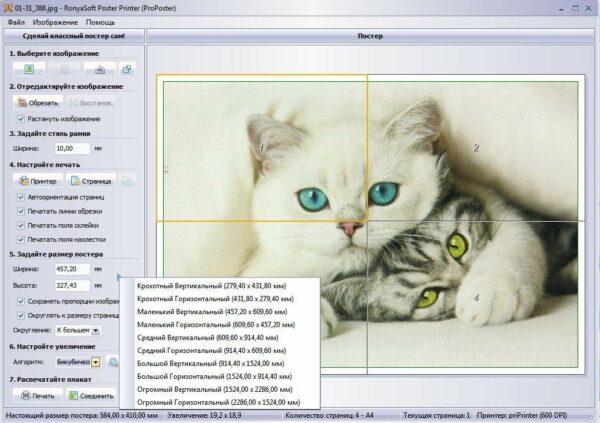Click the scanner import image icon
600x423 pixels.
(x=100, y=69)
